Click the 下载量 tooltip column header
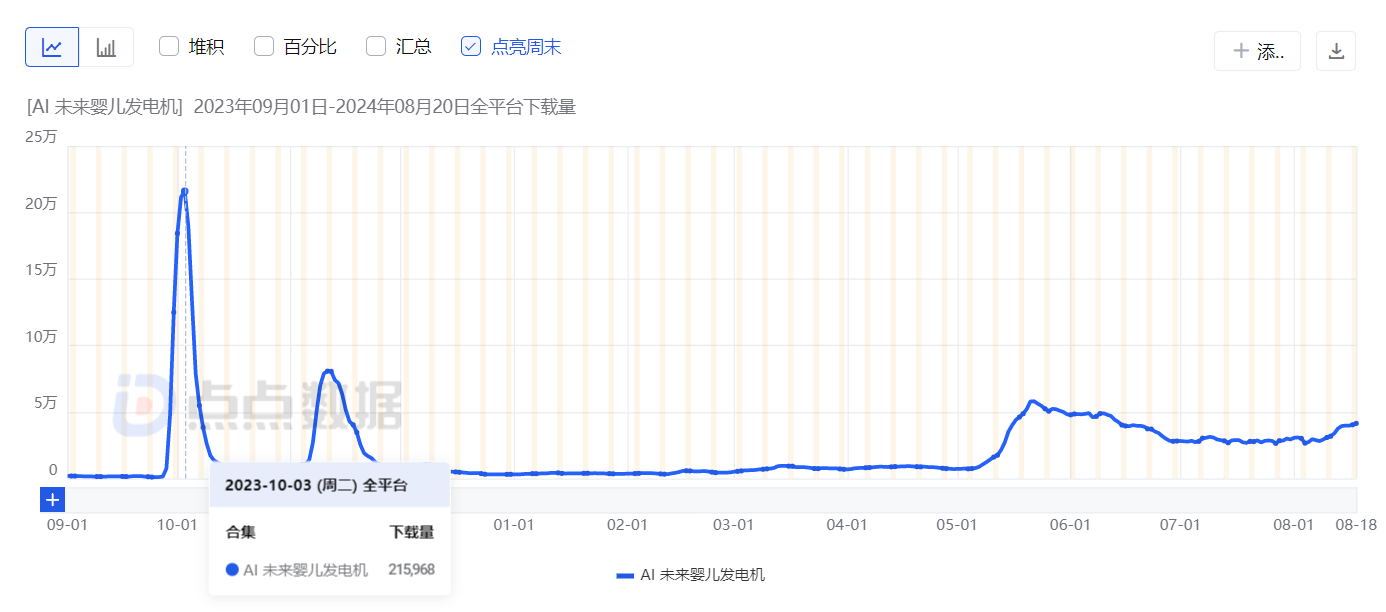This screenshot has height=612, width=1386. point(412,532)
